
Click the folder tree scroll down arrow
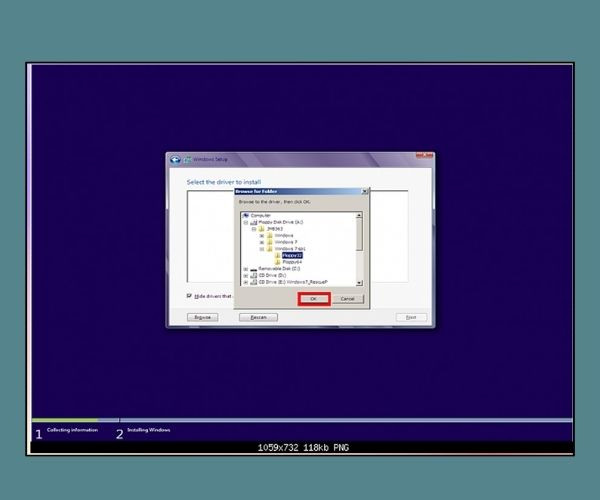[x=359, y=283]
